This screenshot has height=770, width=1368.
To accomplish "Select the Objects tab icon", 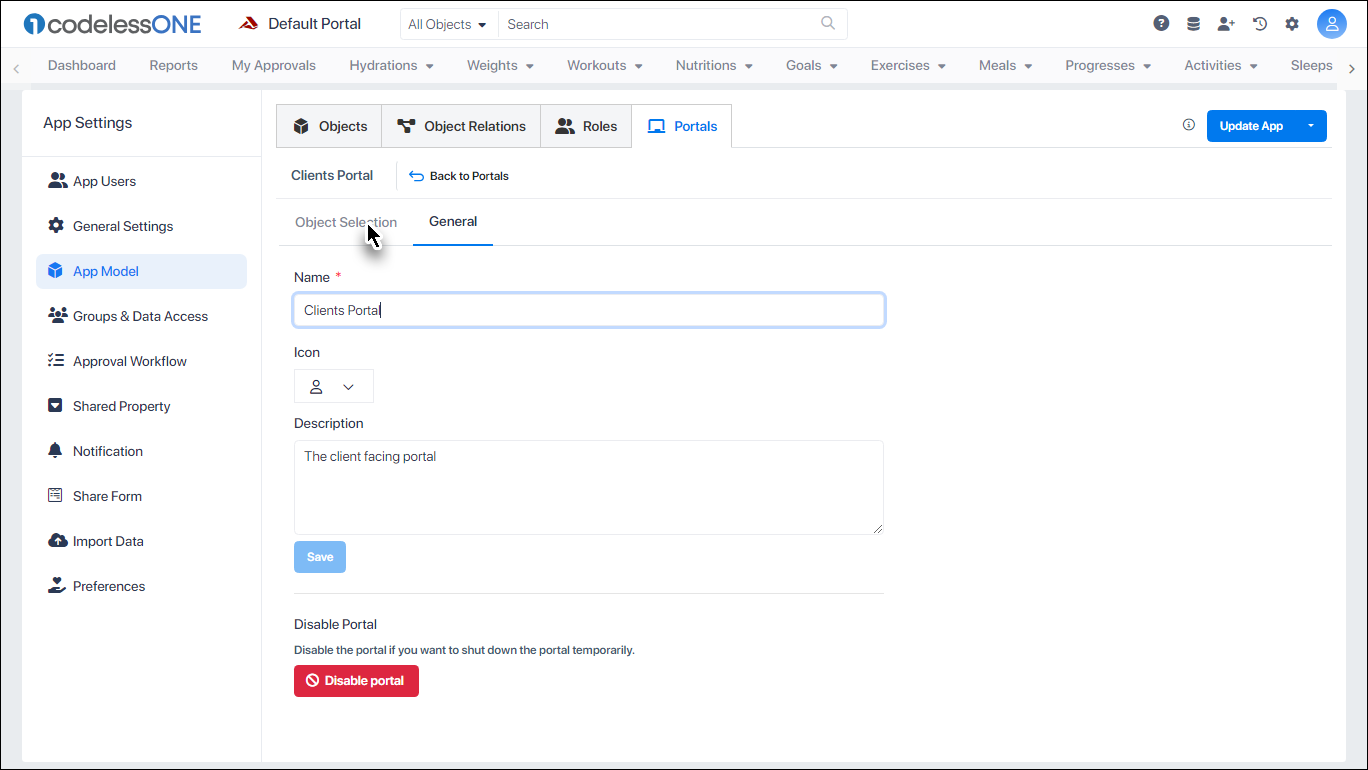I will [x=301, y=125].
